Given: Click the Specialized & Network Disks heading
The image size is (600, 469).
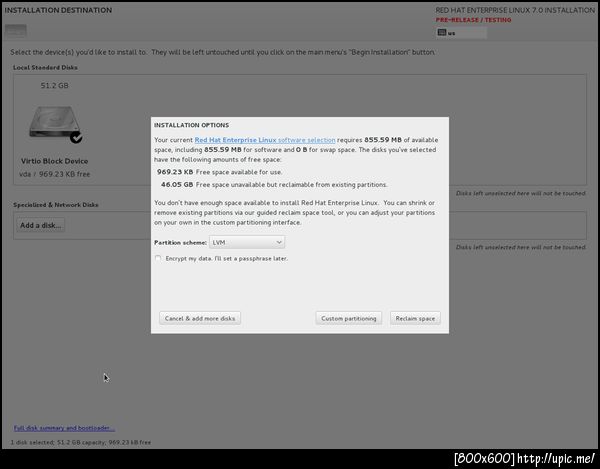Looking at the screenshot, I should click(x=56, y=205).
